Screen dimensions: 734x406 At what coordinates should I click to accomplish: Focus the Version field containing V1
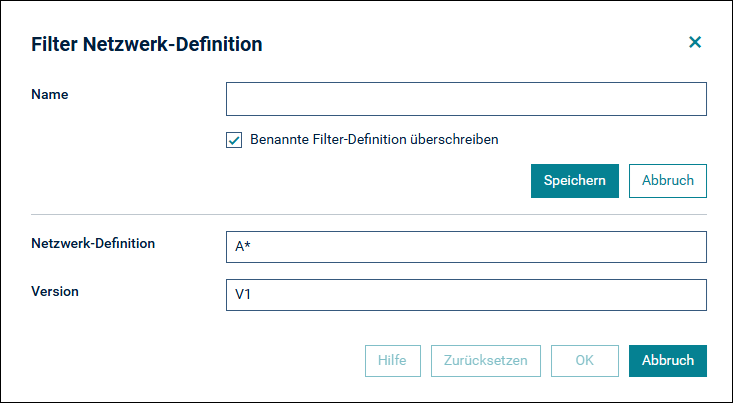pos(466,295)
